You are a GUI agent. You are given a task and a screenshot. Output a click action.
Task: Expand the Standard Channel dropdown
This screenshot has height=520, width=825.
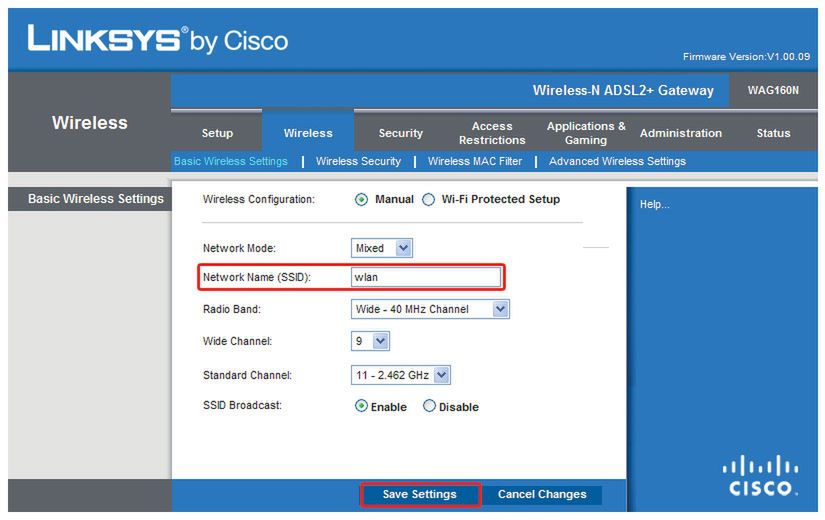(401, 375)
